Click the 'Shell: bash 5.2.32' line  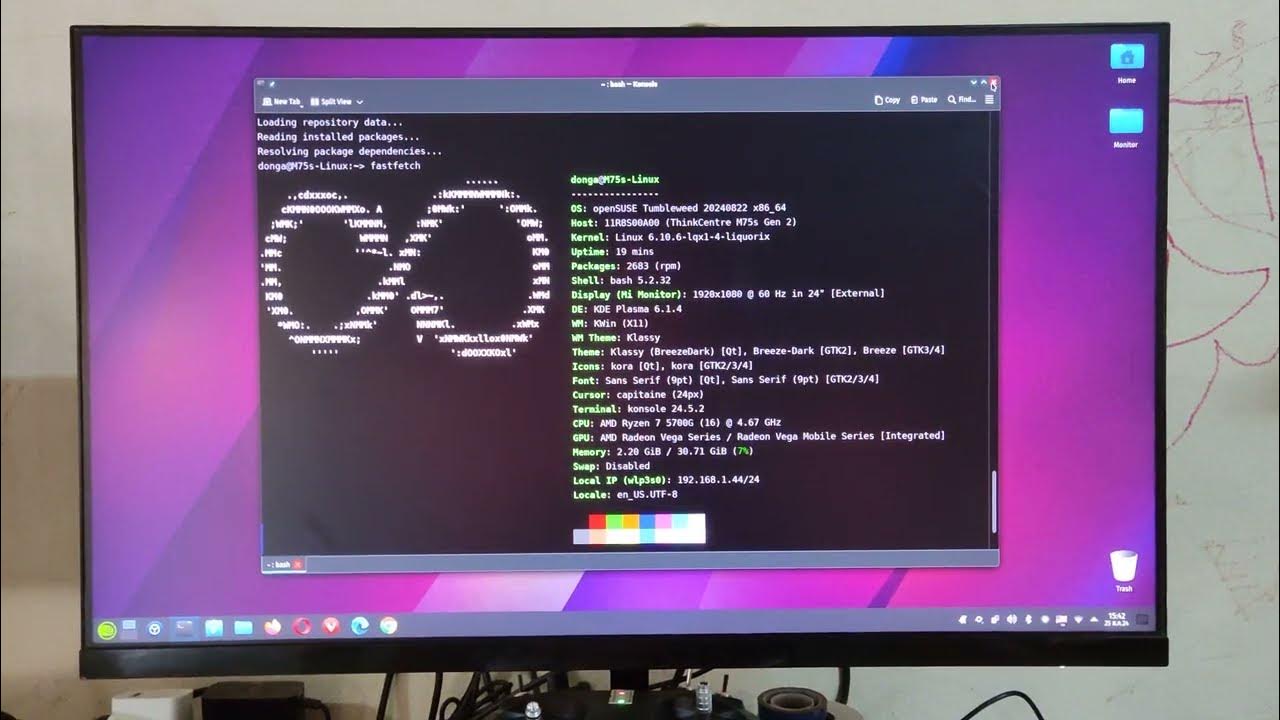[x=621, y=281]
